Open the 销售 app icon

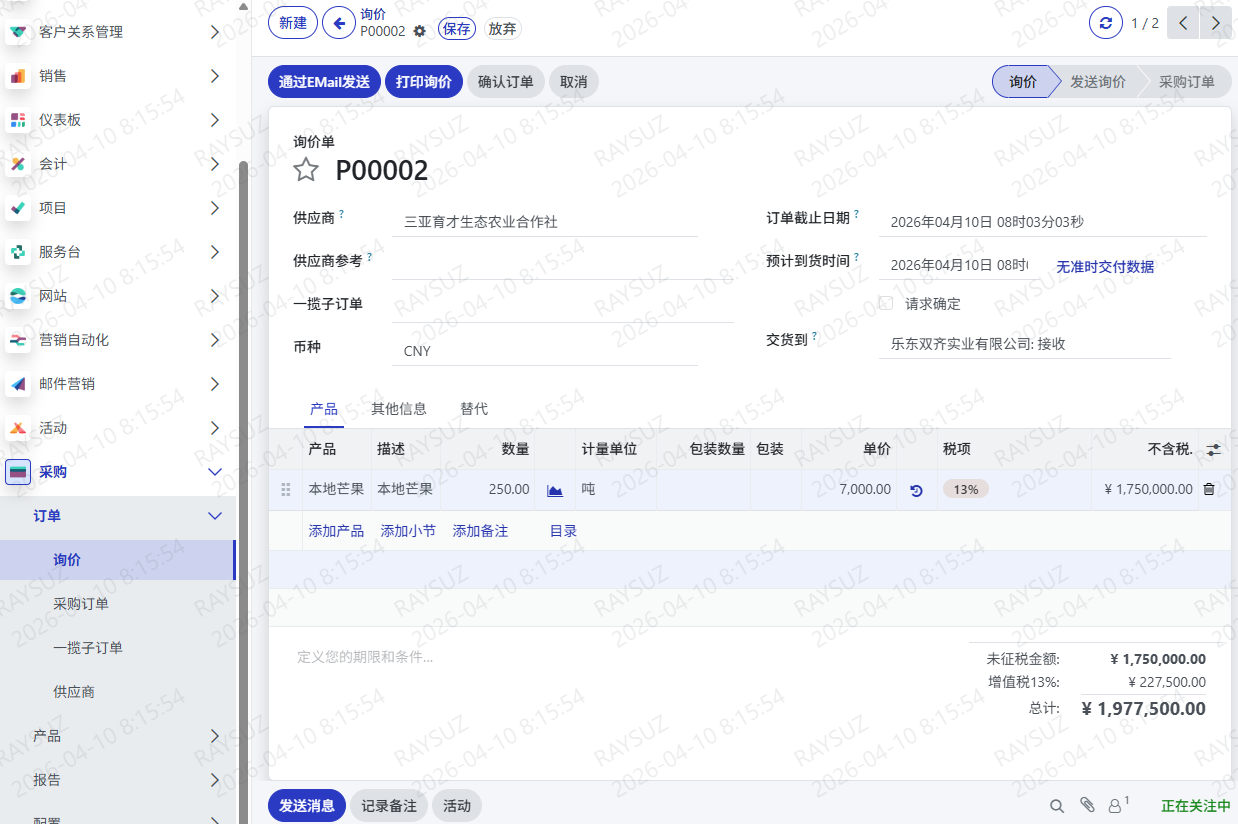18,76
